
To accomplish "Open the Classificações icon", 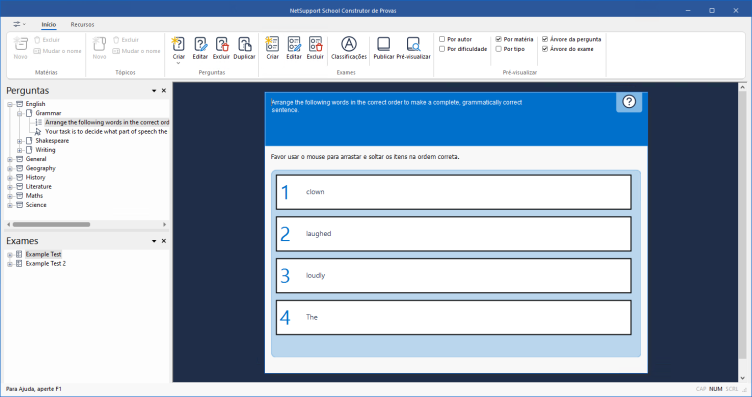I will pyautogui.click(x=349, y=44).
